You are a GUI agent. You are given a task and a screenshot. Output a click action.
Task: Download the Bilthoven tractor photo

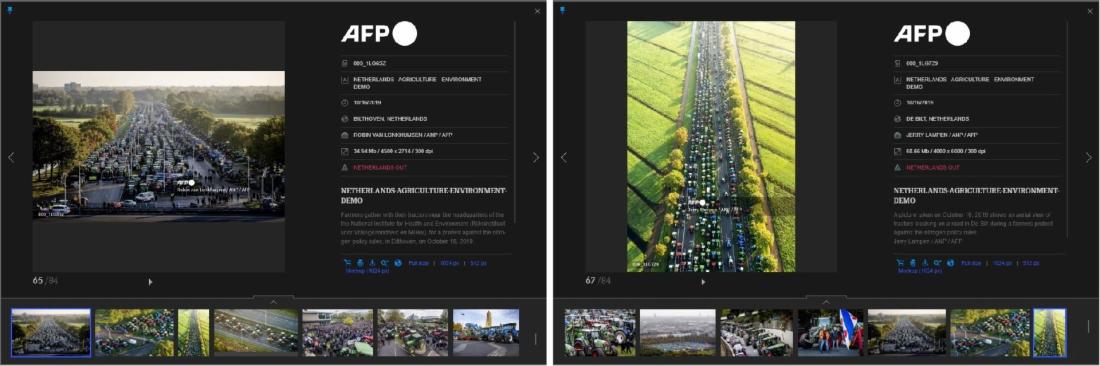click(x=373, y=263)
